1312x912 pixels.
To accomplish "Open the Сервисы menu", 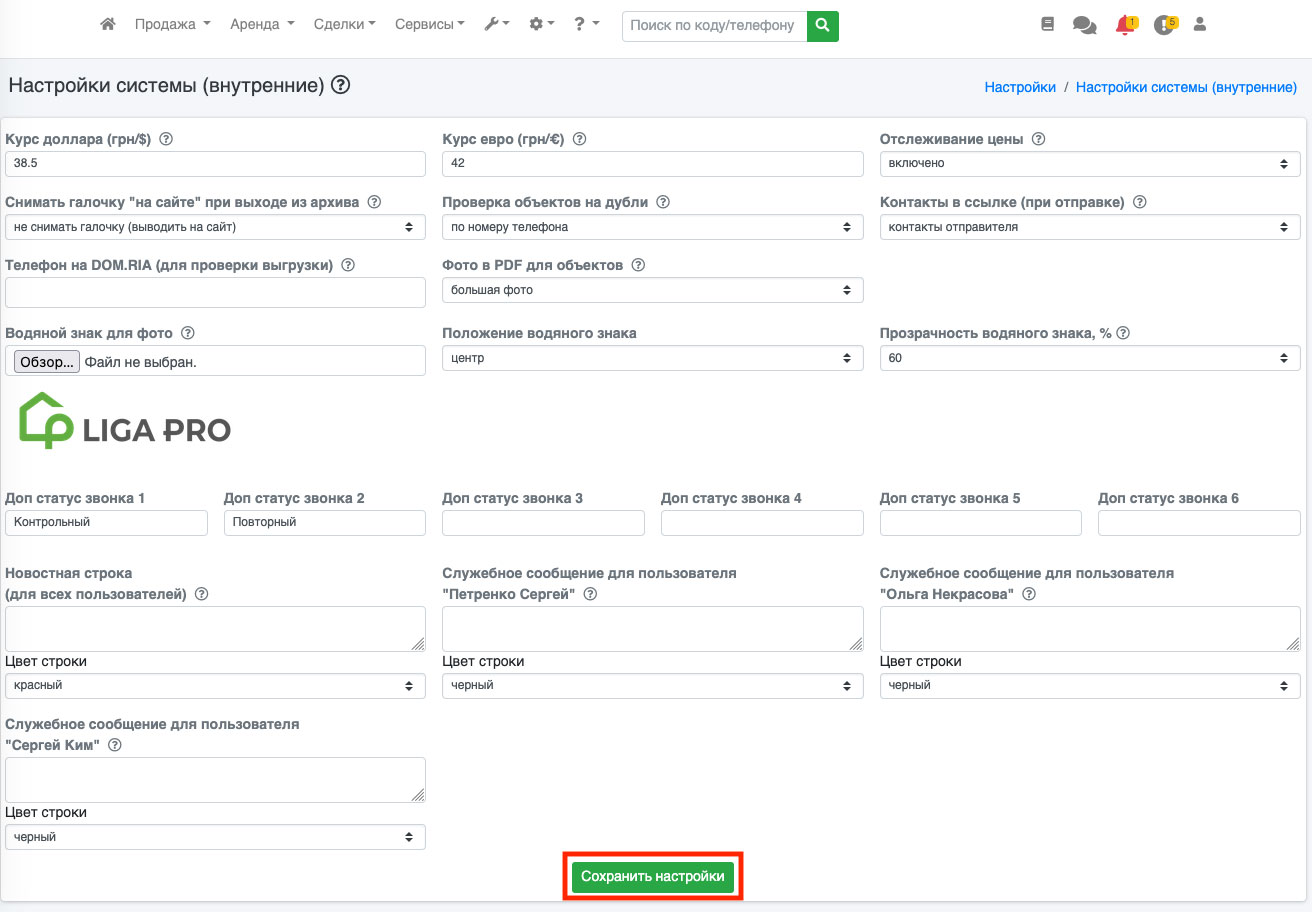I will (429, 25).
